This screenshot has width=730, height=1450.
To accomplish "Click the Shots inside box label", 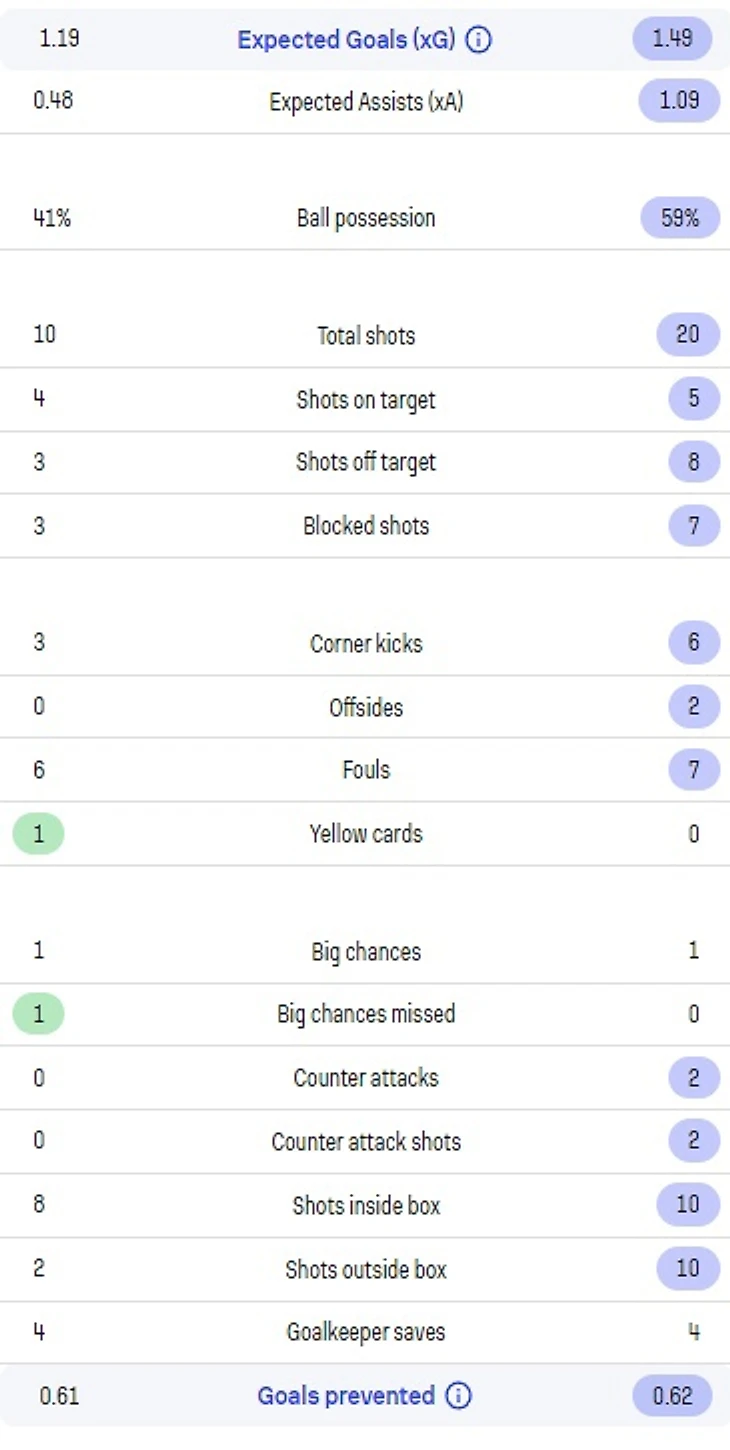I will pos(366,1205).
